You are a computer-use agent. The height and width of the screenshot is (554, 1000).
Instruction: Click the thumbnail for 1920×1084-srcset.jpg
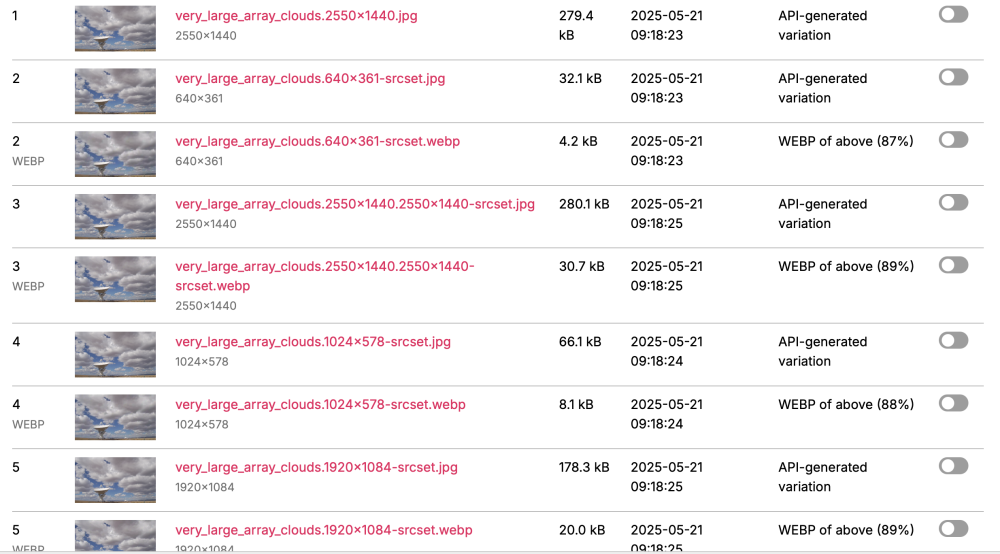pyautogui.click(x=115, y=480)
